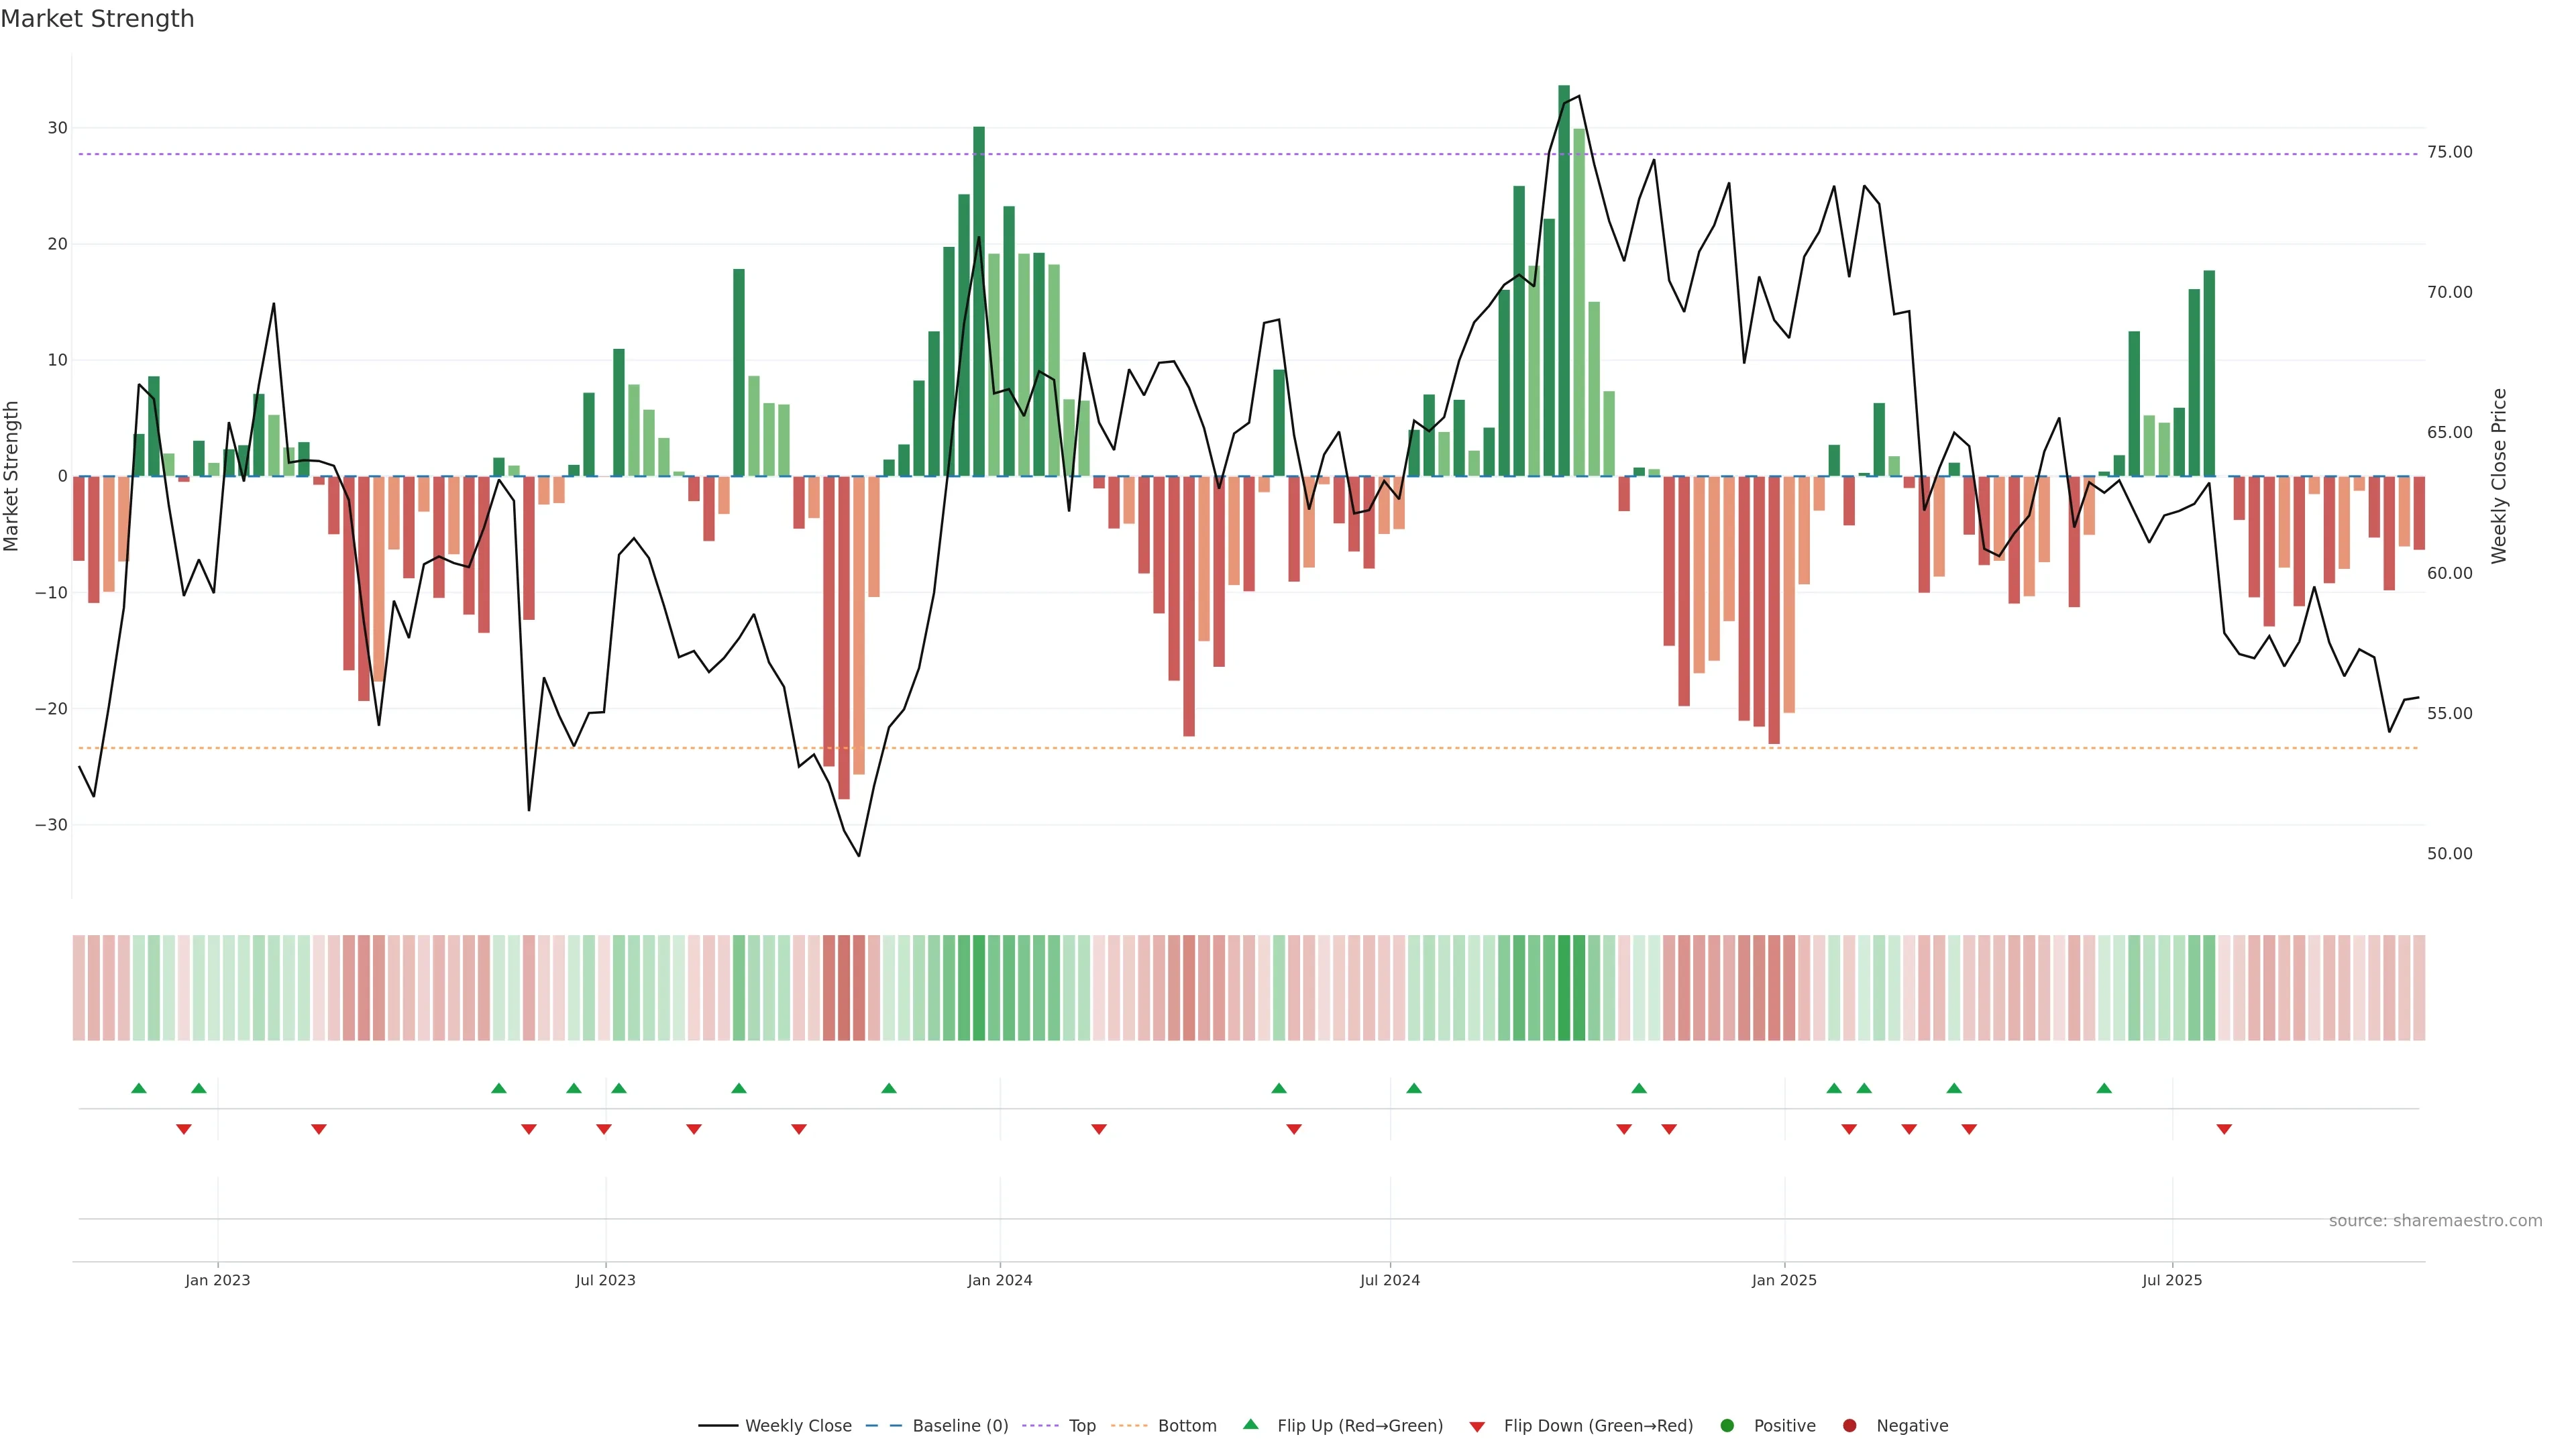Click the 75.00 price tick label
The width and height of the screenshot is (2576, 1449).
[2449, 152]
